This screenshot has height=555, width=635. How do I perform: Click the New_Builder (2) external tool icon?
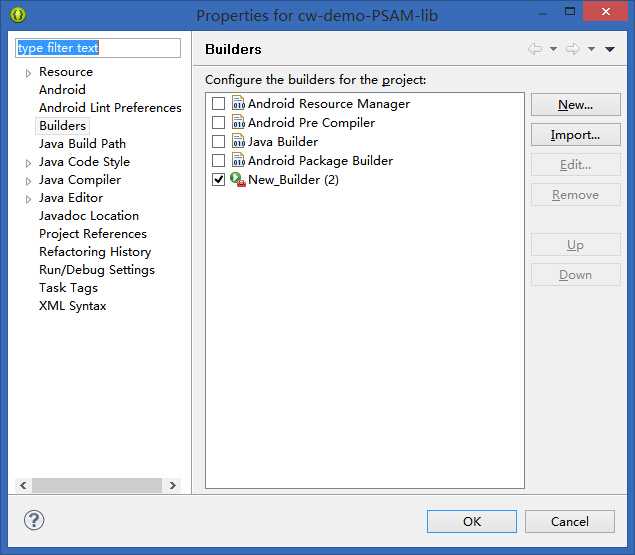pos(238,179)
